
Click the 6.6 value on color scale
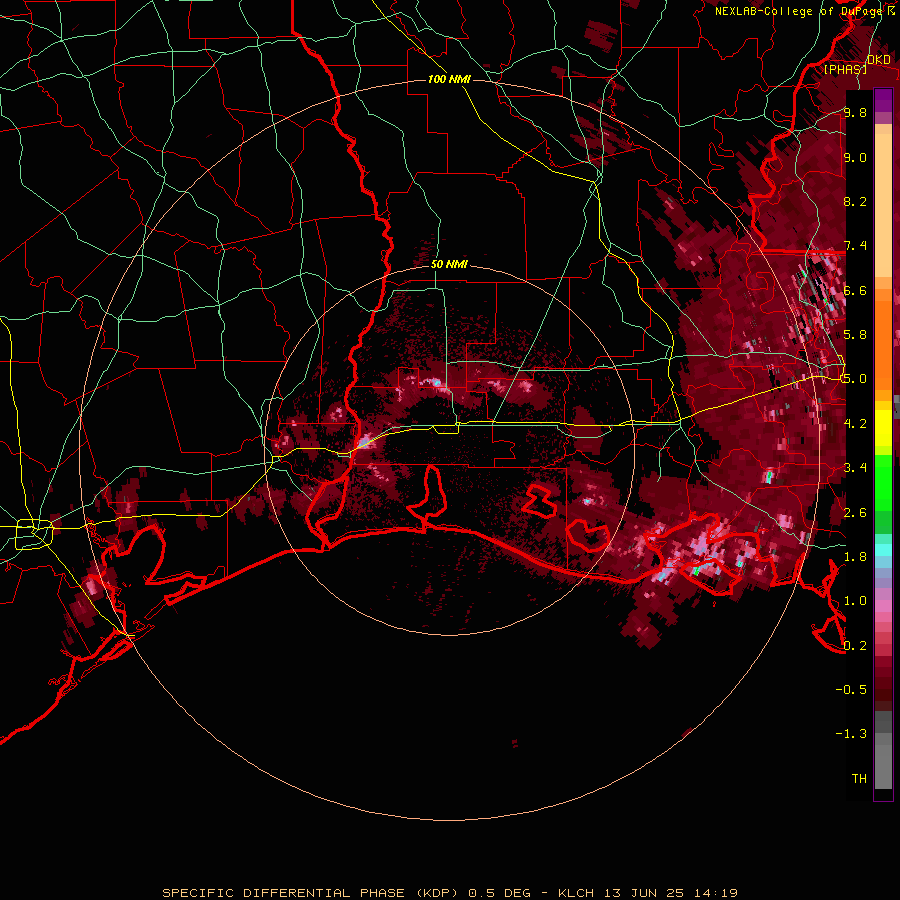click(x=855, y=290)
